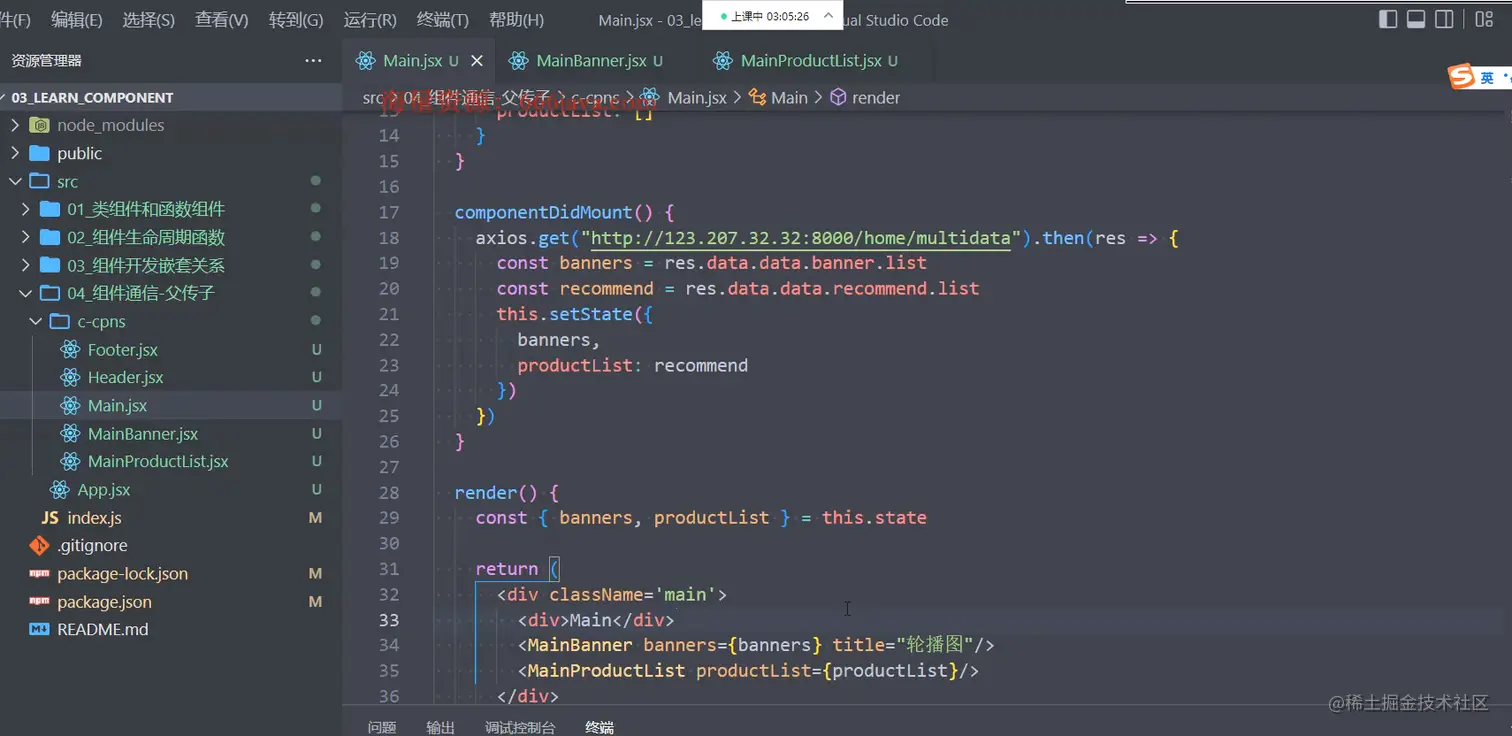Click line number 17 in the gutter
Viewport: 1512px width, 736px height.
coord(389,212)
